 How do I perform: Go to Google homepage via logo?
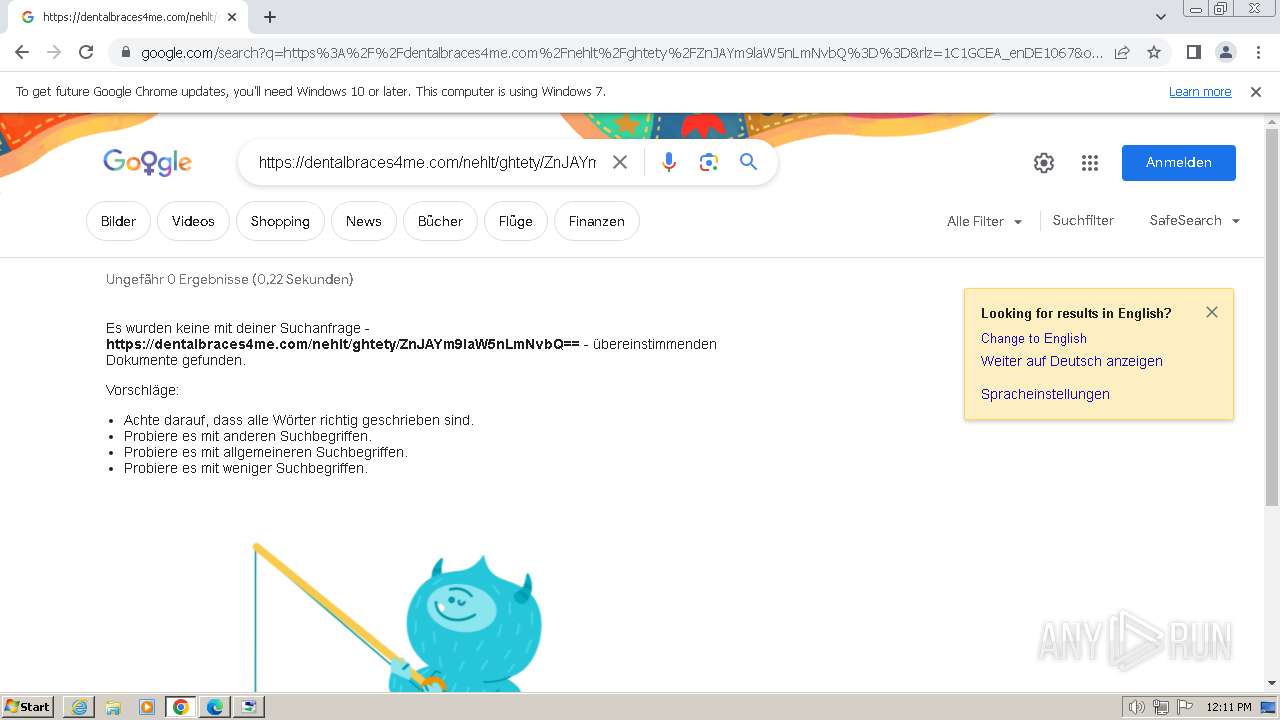[147, 162]
